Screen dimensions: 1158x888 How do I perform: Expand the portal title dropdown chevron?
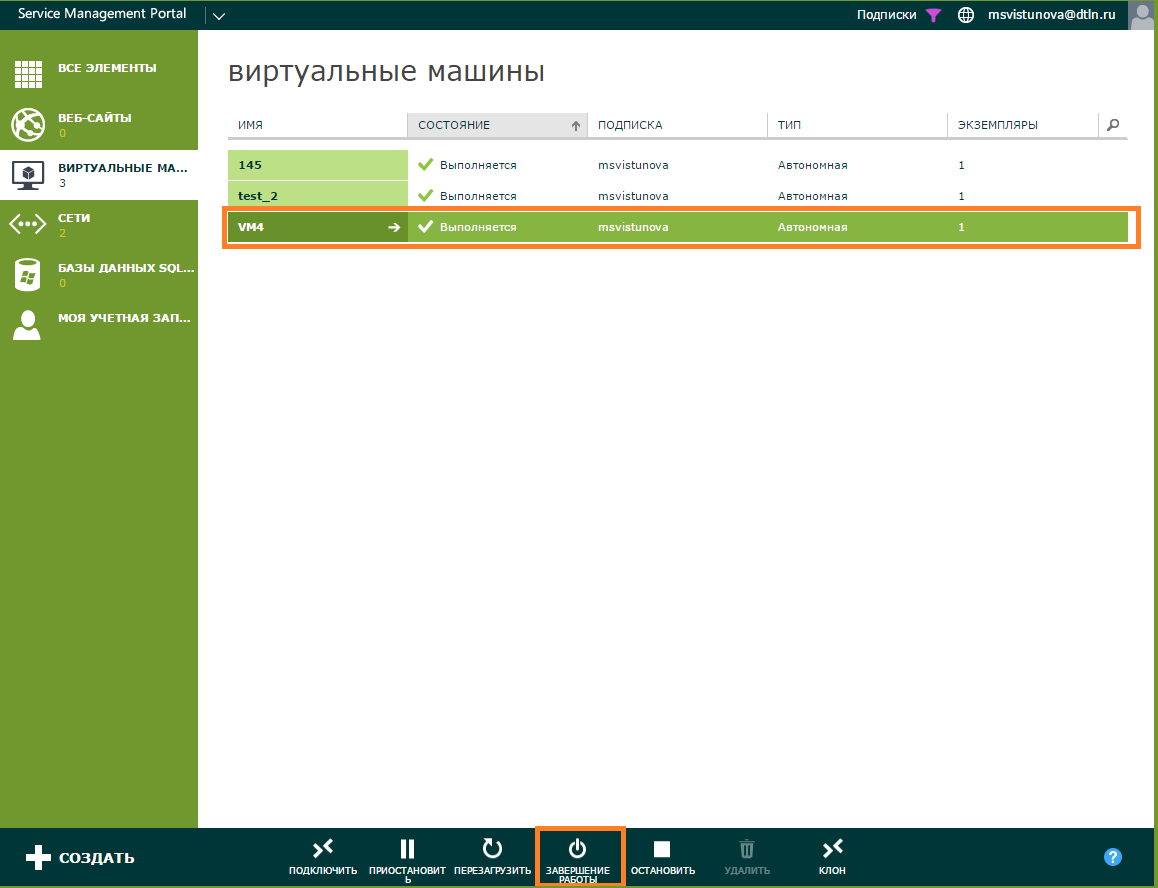point(218,16)
